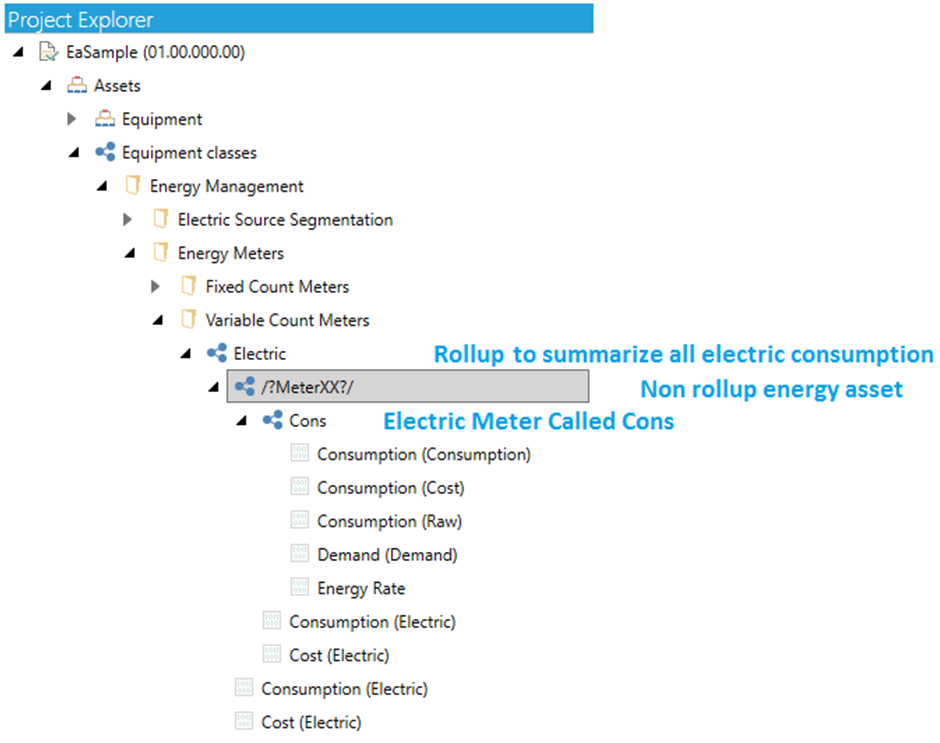Screen dimensions: 940x743
Task: Expand the Fixed Count Meters arrow
Action: (x=156, y=287)
